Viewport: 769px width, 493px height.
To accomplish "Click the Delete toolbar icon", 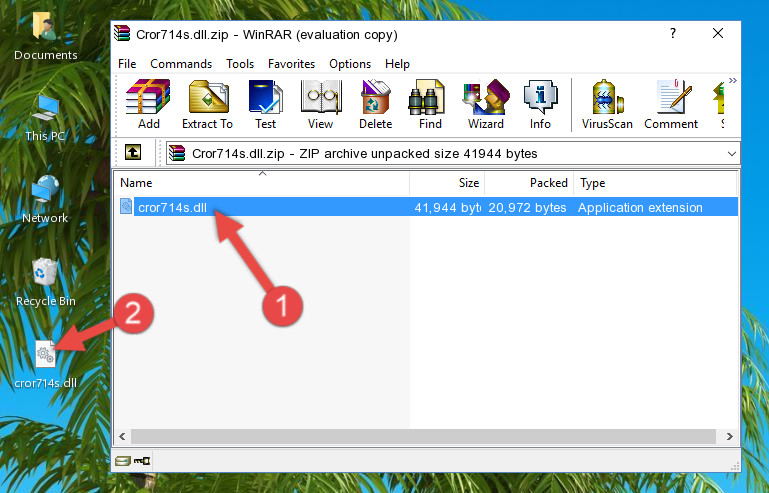I will point(375,104).
